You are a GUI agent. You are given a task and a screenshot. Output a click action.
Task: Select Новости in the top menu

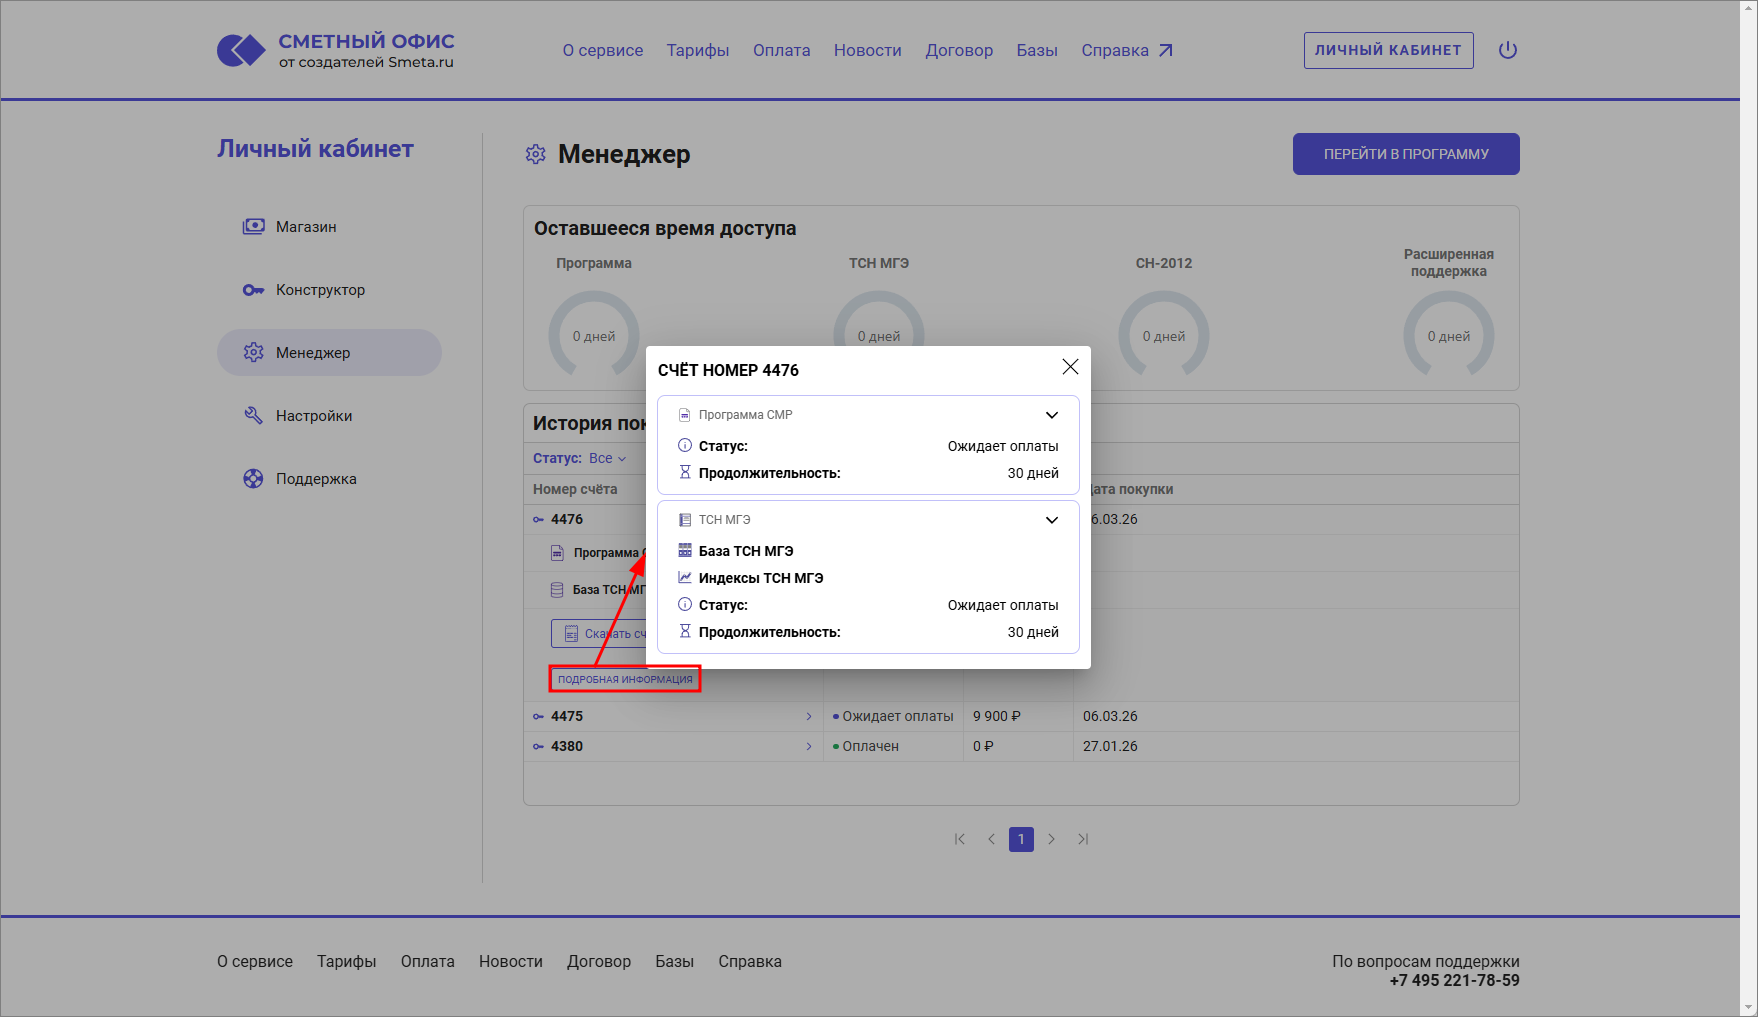(867, 49)
